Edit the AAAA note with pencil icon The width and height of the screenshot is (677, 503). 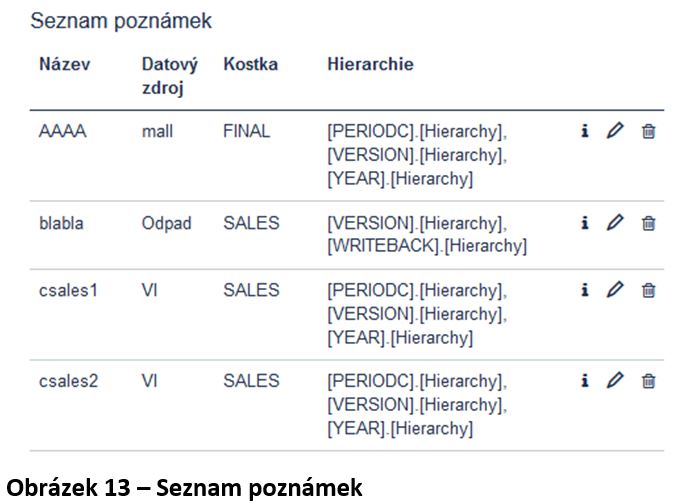[615, 130]
